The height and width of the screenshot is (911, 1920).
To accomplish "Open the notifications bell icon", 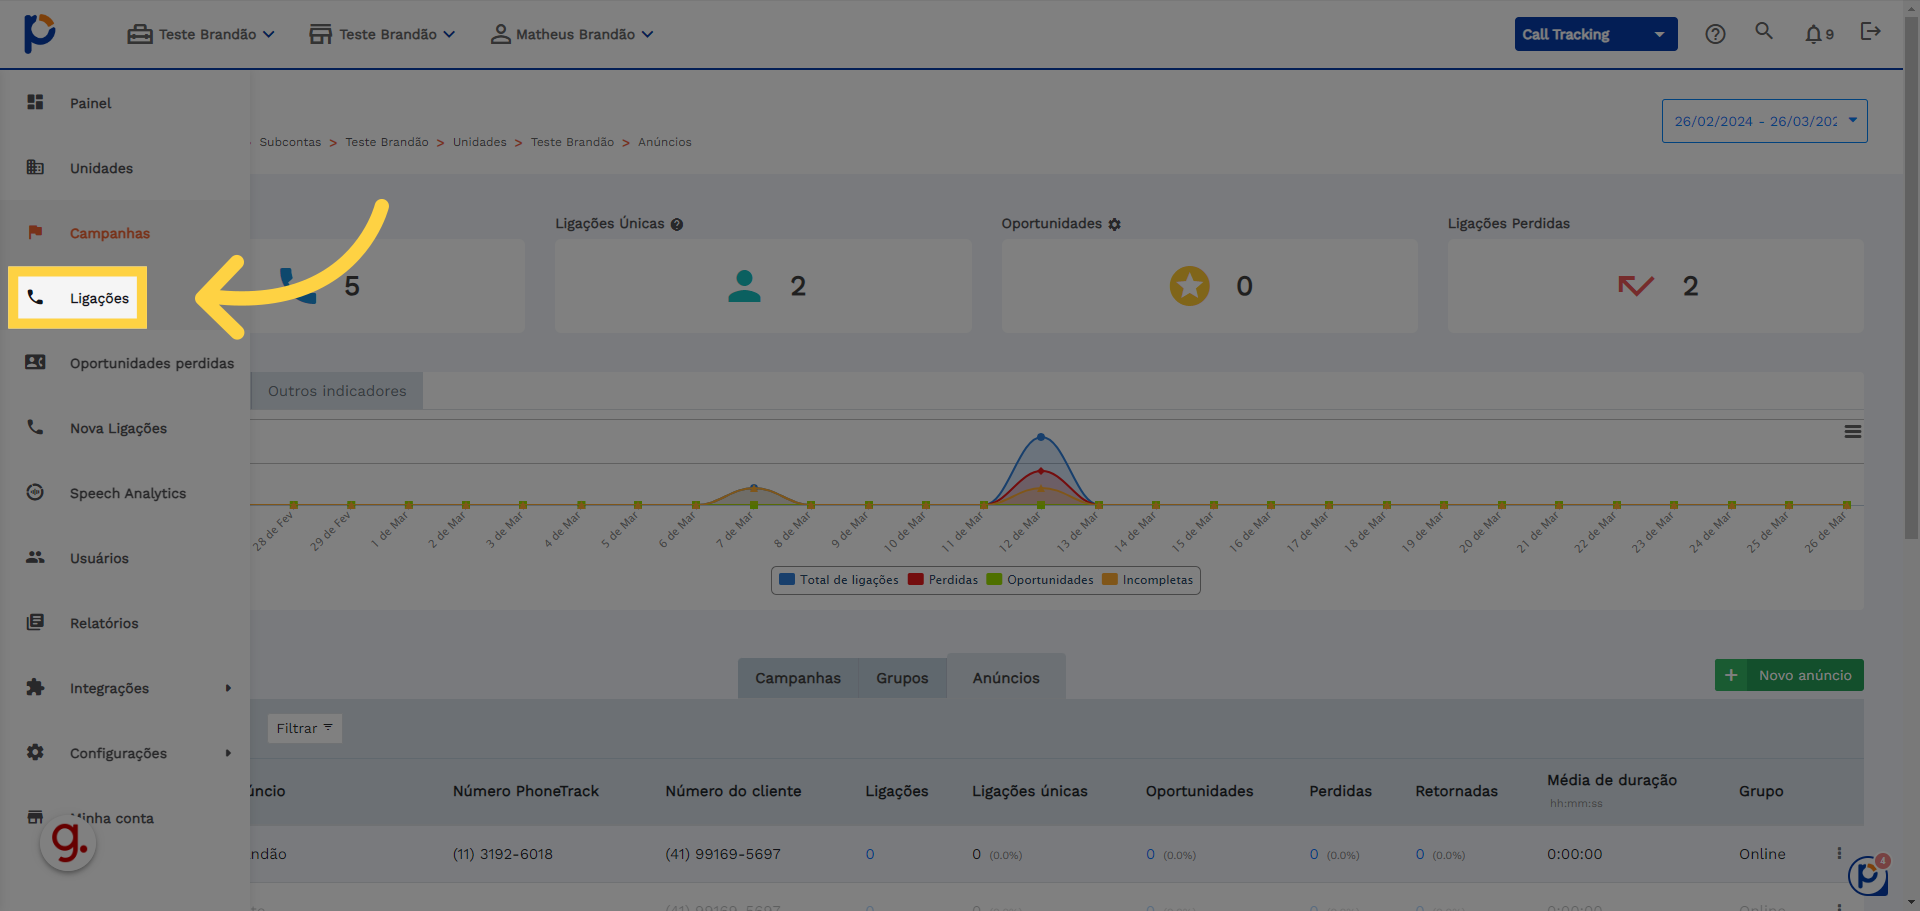I will click(x=1814, y=34).
